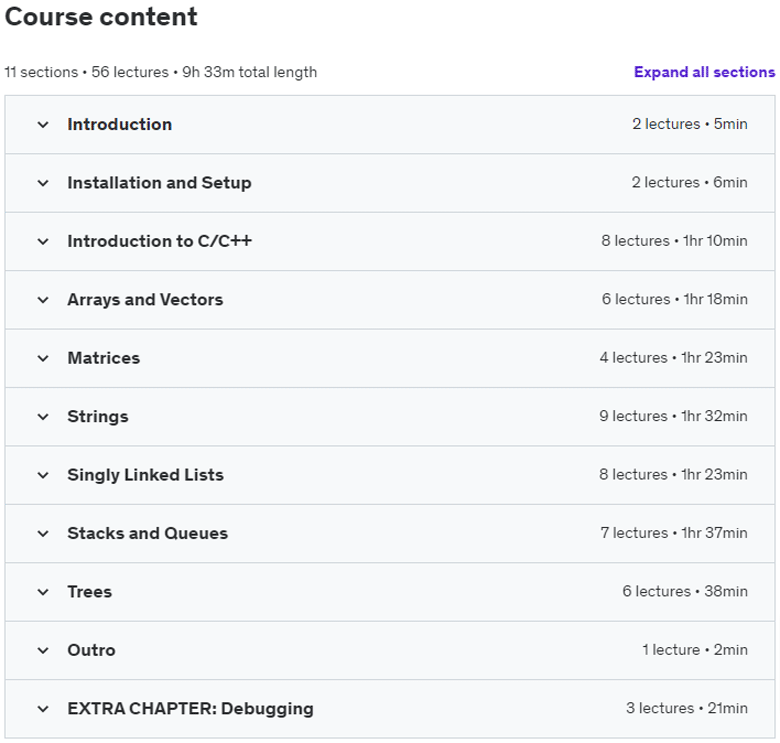Open the Trees section title
Viewport: 780px width, 743px height.
coord(90,592)
